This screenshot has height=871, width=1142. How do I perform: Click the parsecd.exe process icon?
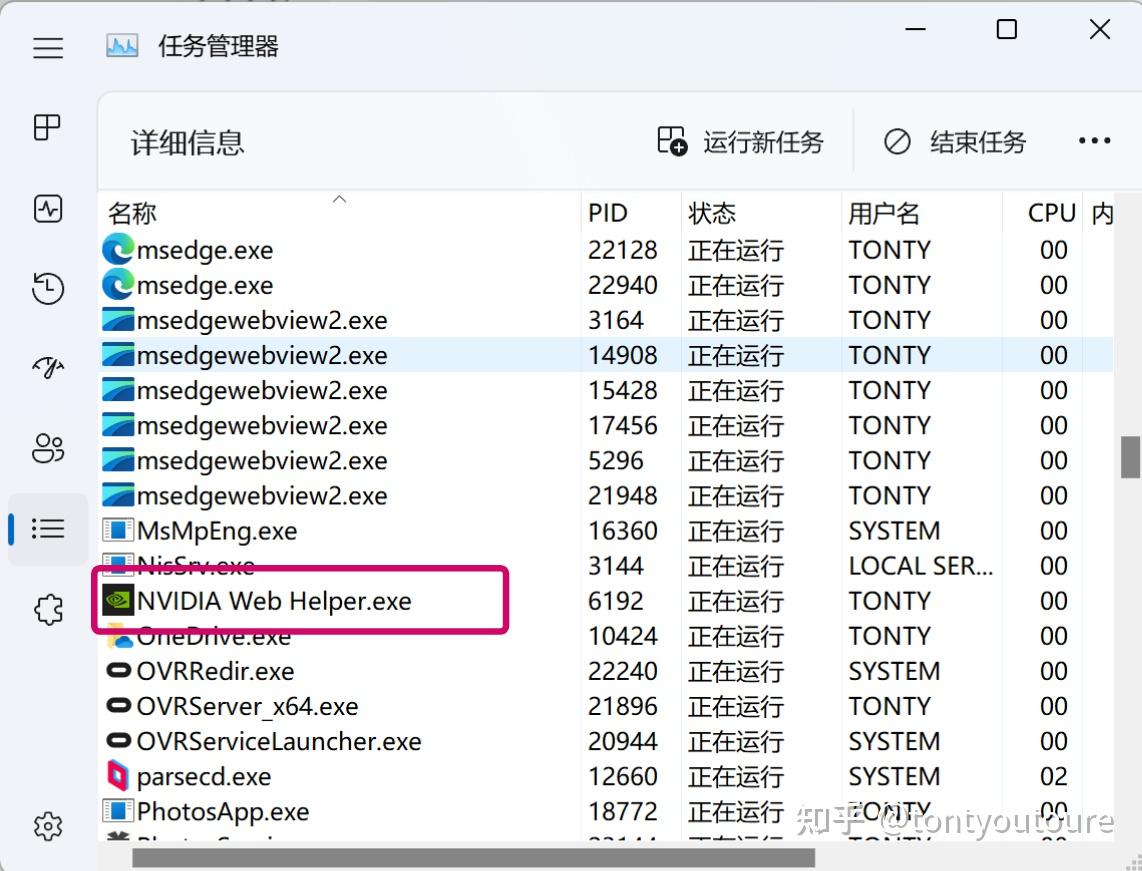click(x=118, y=776)
